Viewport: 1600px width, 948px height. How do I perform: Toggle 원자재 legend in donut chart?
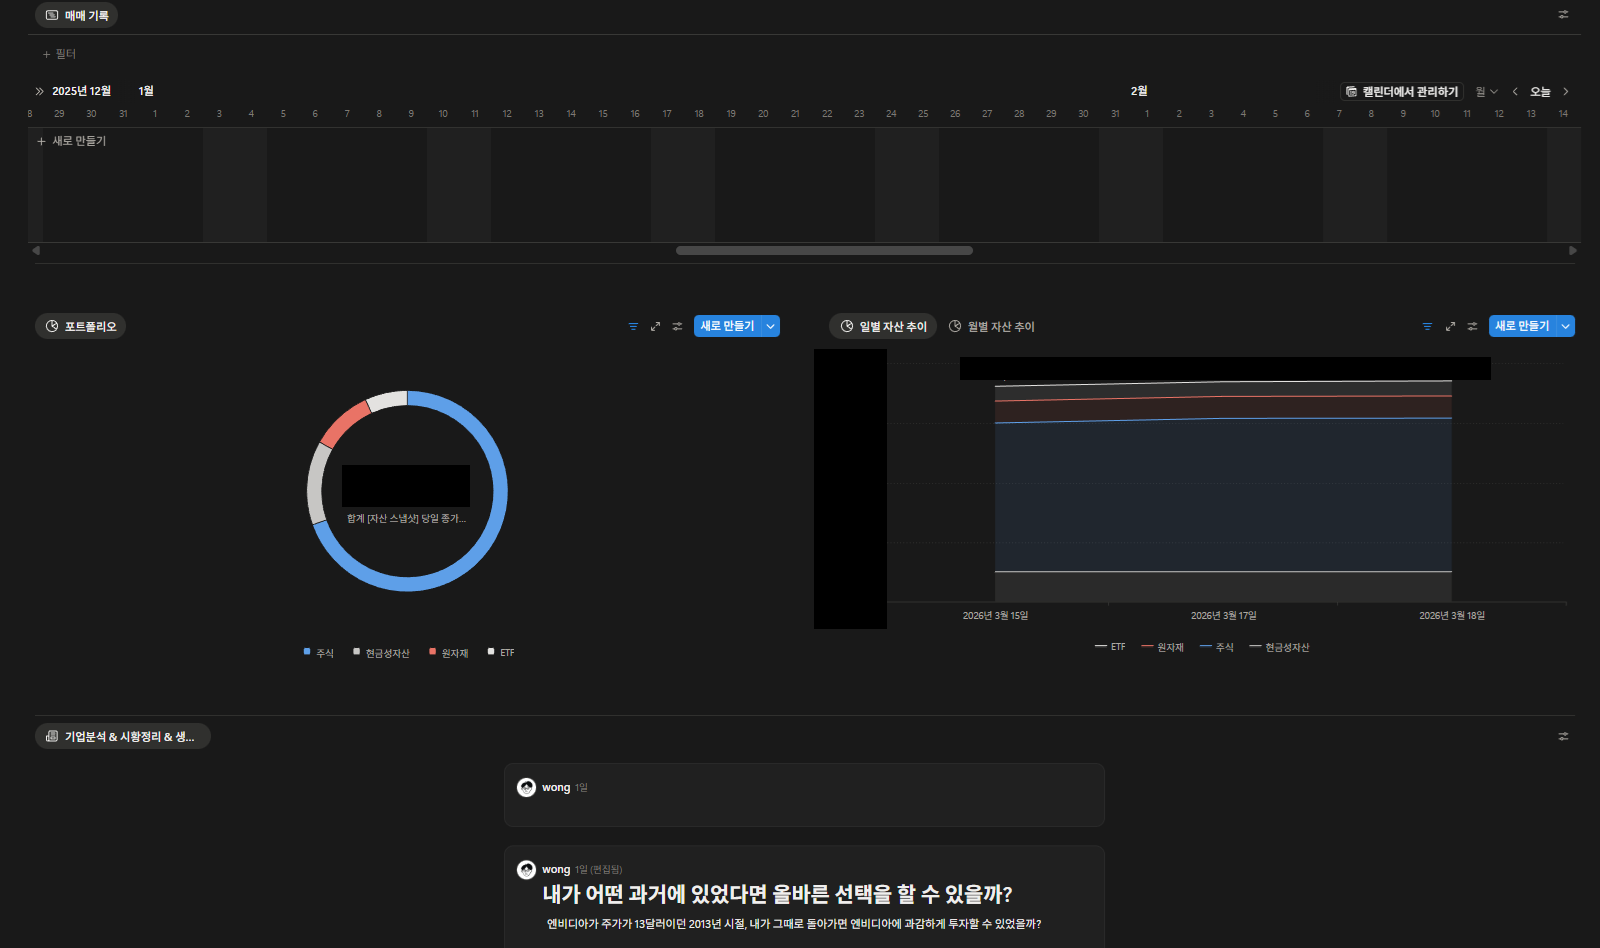(x=449, y=653)
